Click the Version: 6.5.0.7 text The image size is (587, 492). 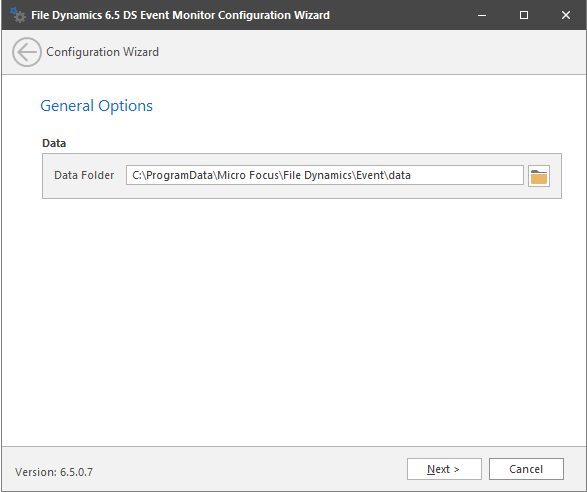pyautogui.click(x=54, y=472)
